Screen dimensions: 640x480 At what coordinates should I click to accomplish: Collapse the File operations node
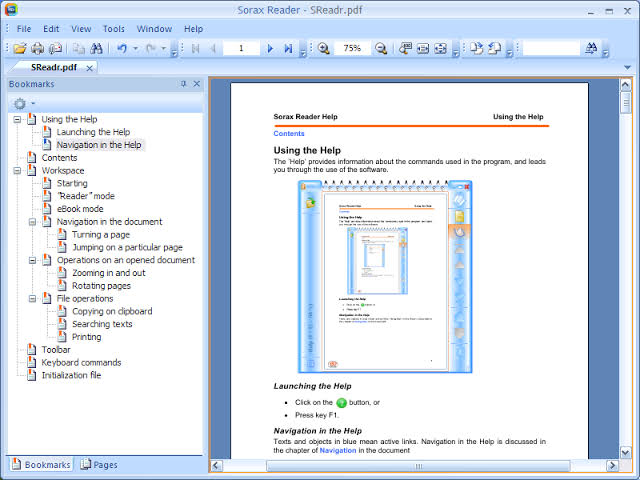click(x=32, y=299)
